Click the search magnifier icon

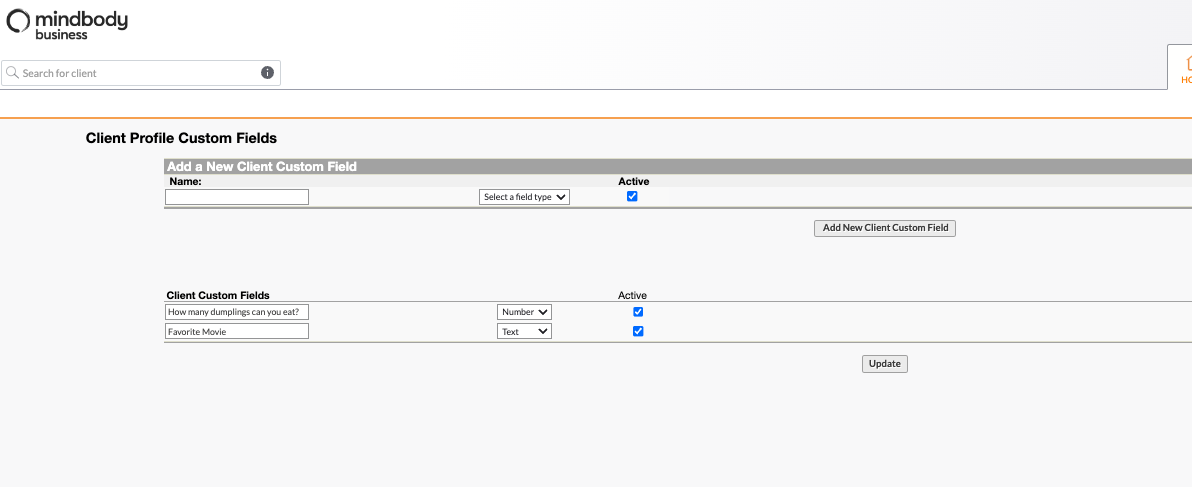(x=12, y=73)
